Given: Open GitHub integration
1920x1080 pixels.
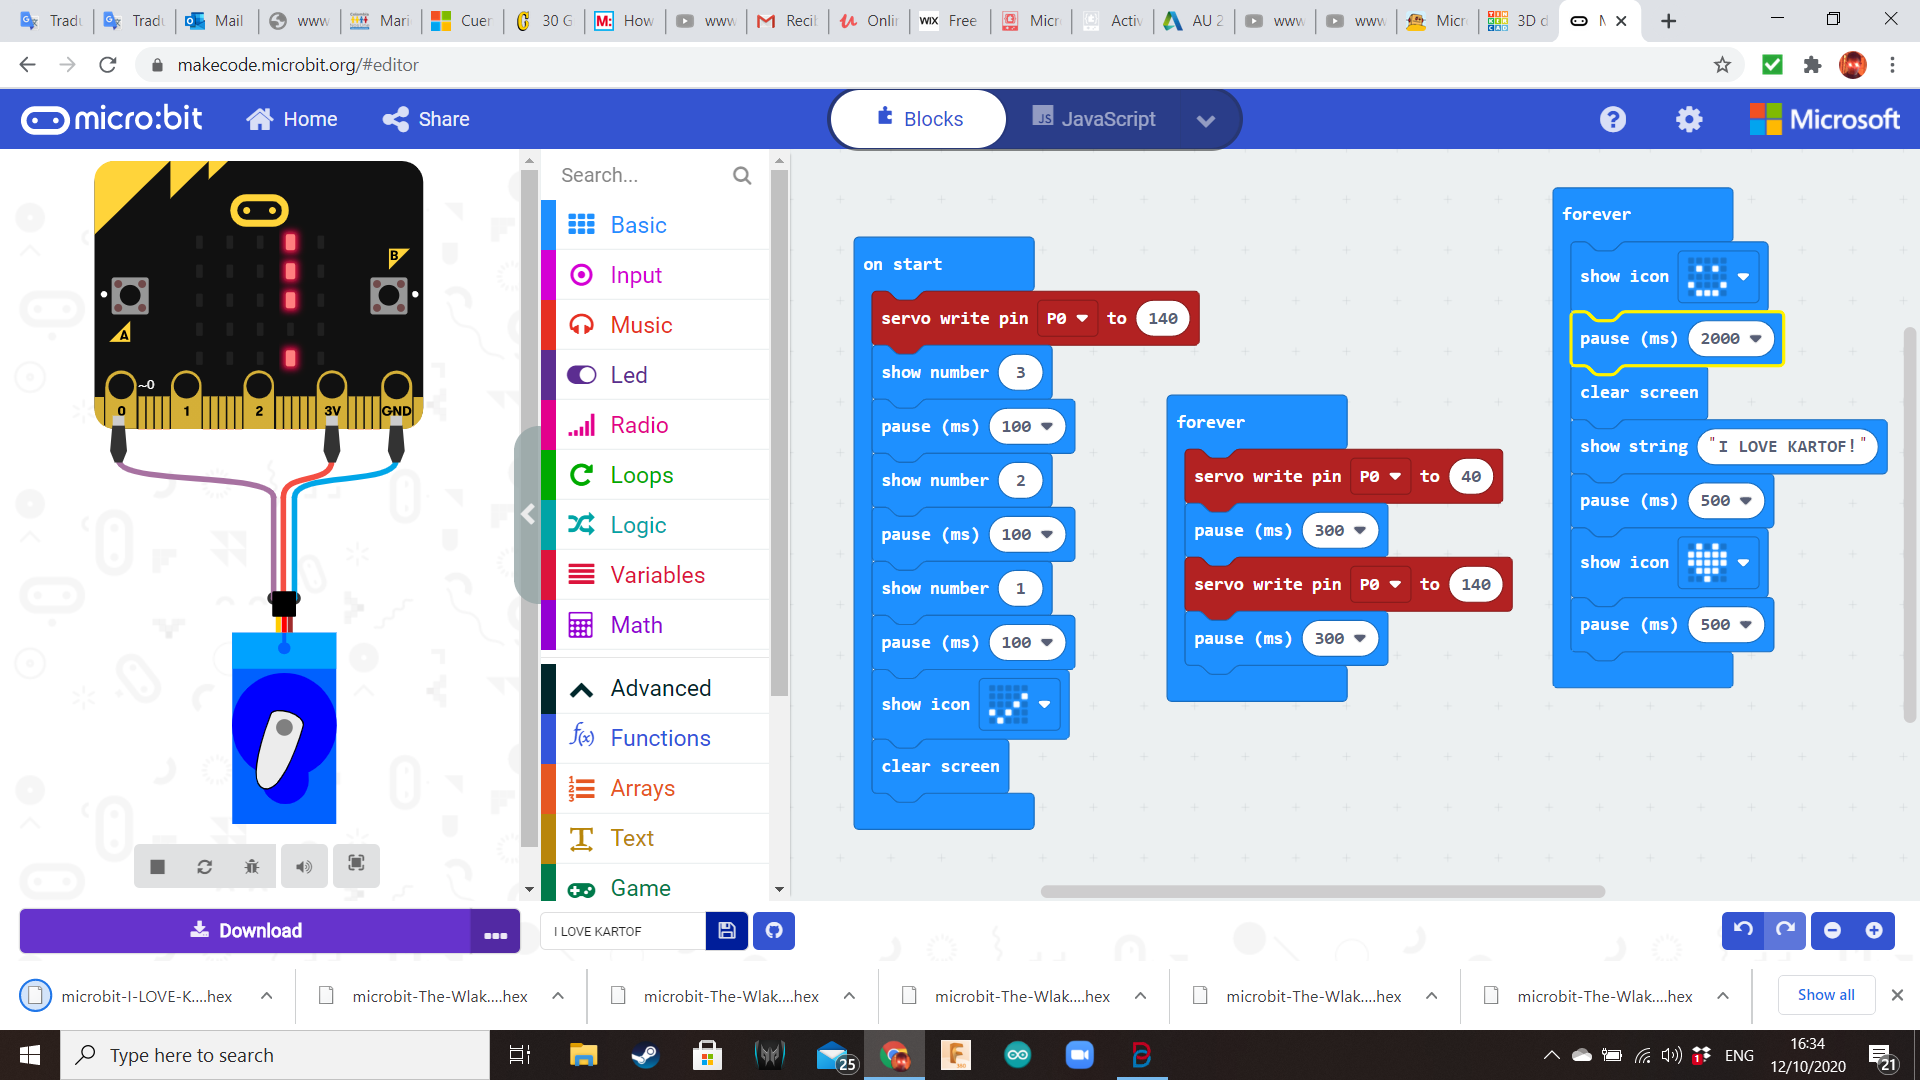Looking at the screenshot, I should click(x=773, y=931).
